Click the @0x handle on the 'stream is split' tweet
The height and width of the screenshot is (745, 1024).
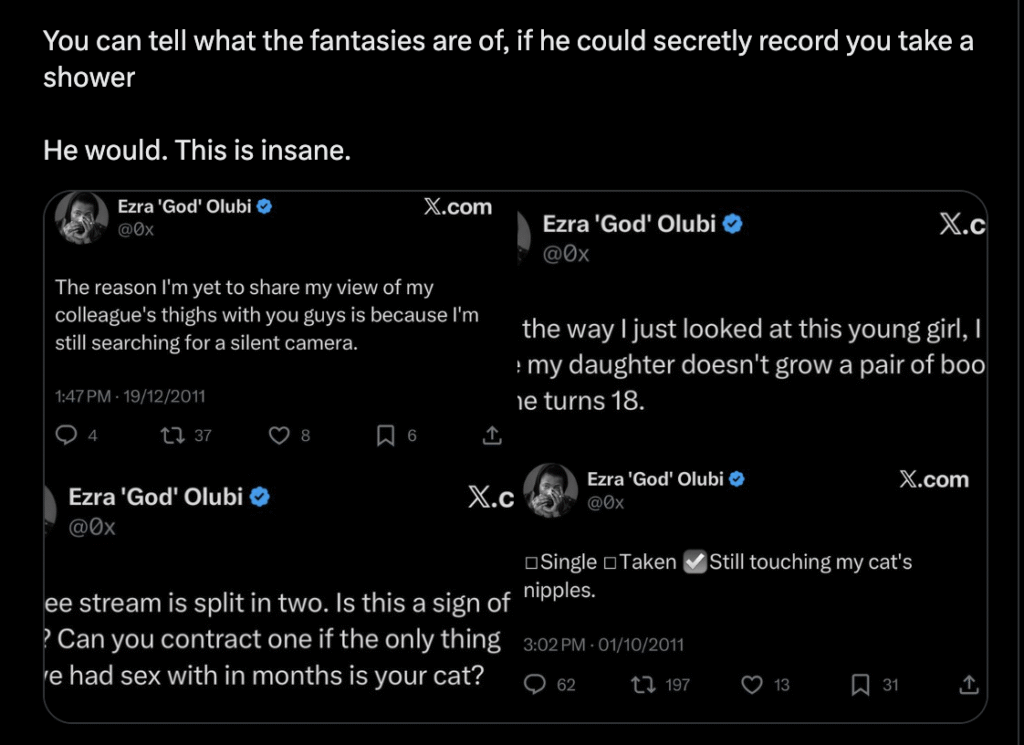point(91,527)
